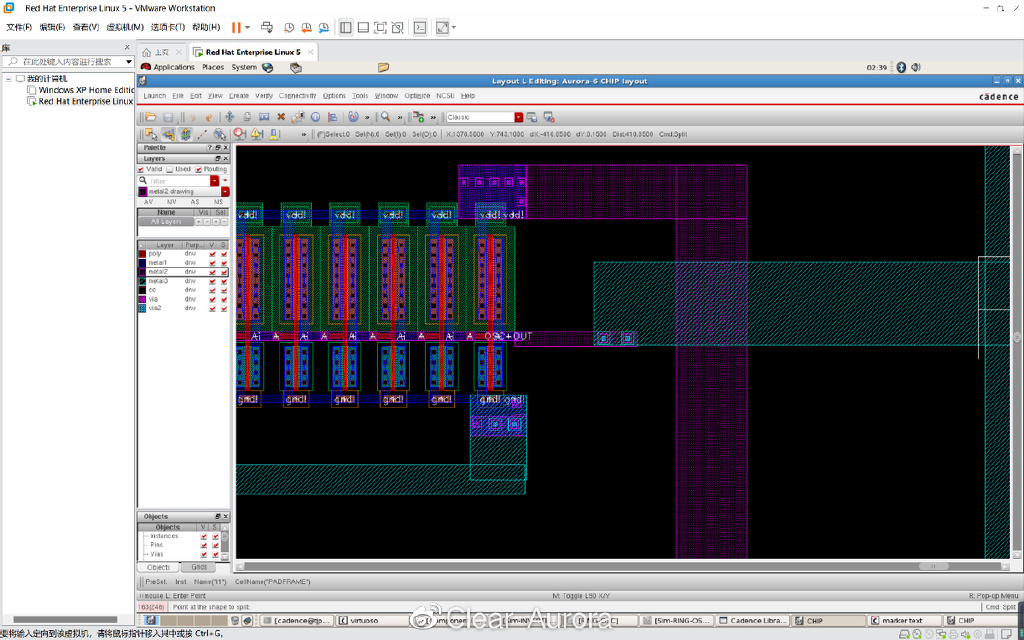Click the Save disk icon in Virtuoso toolbar
Screen dimensions: 1024x640
click(168, 117)
